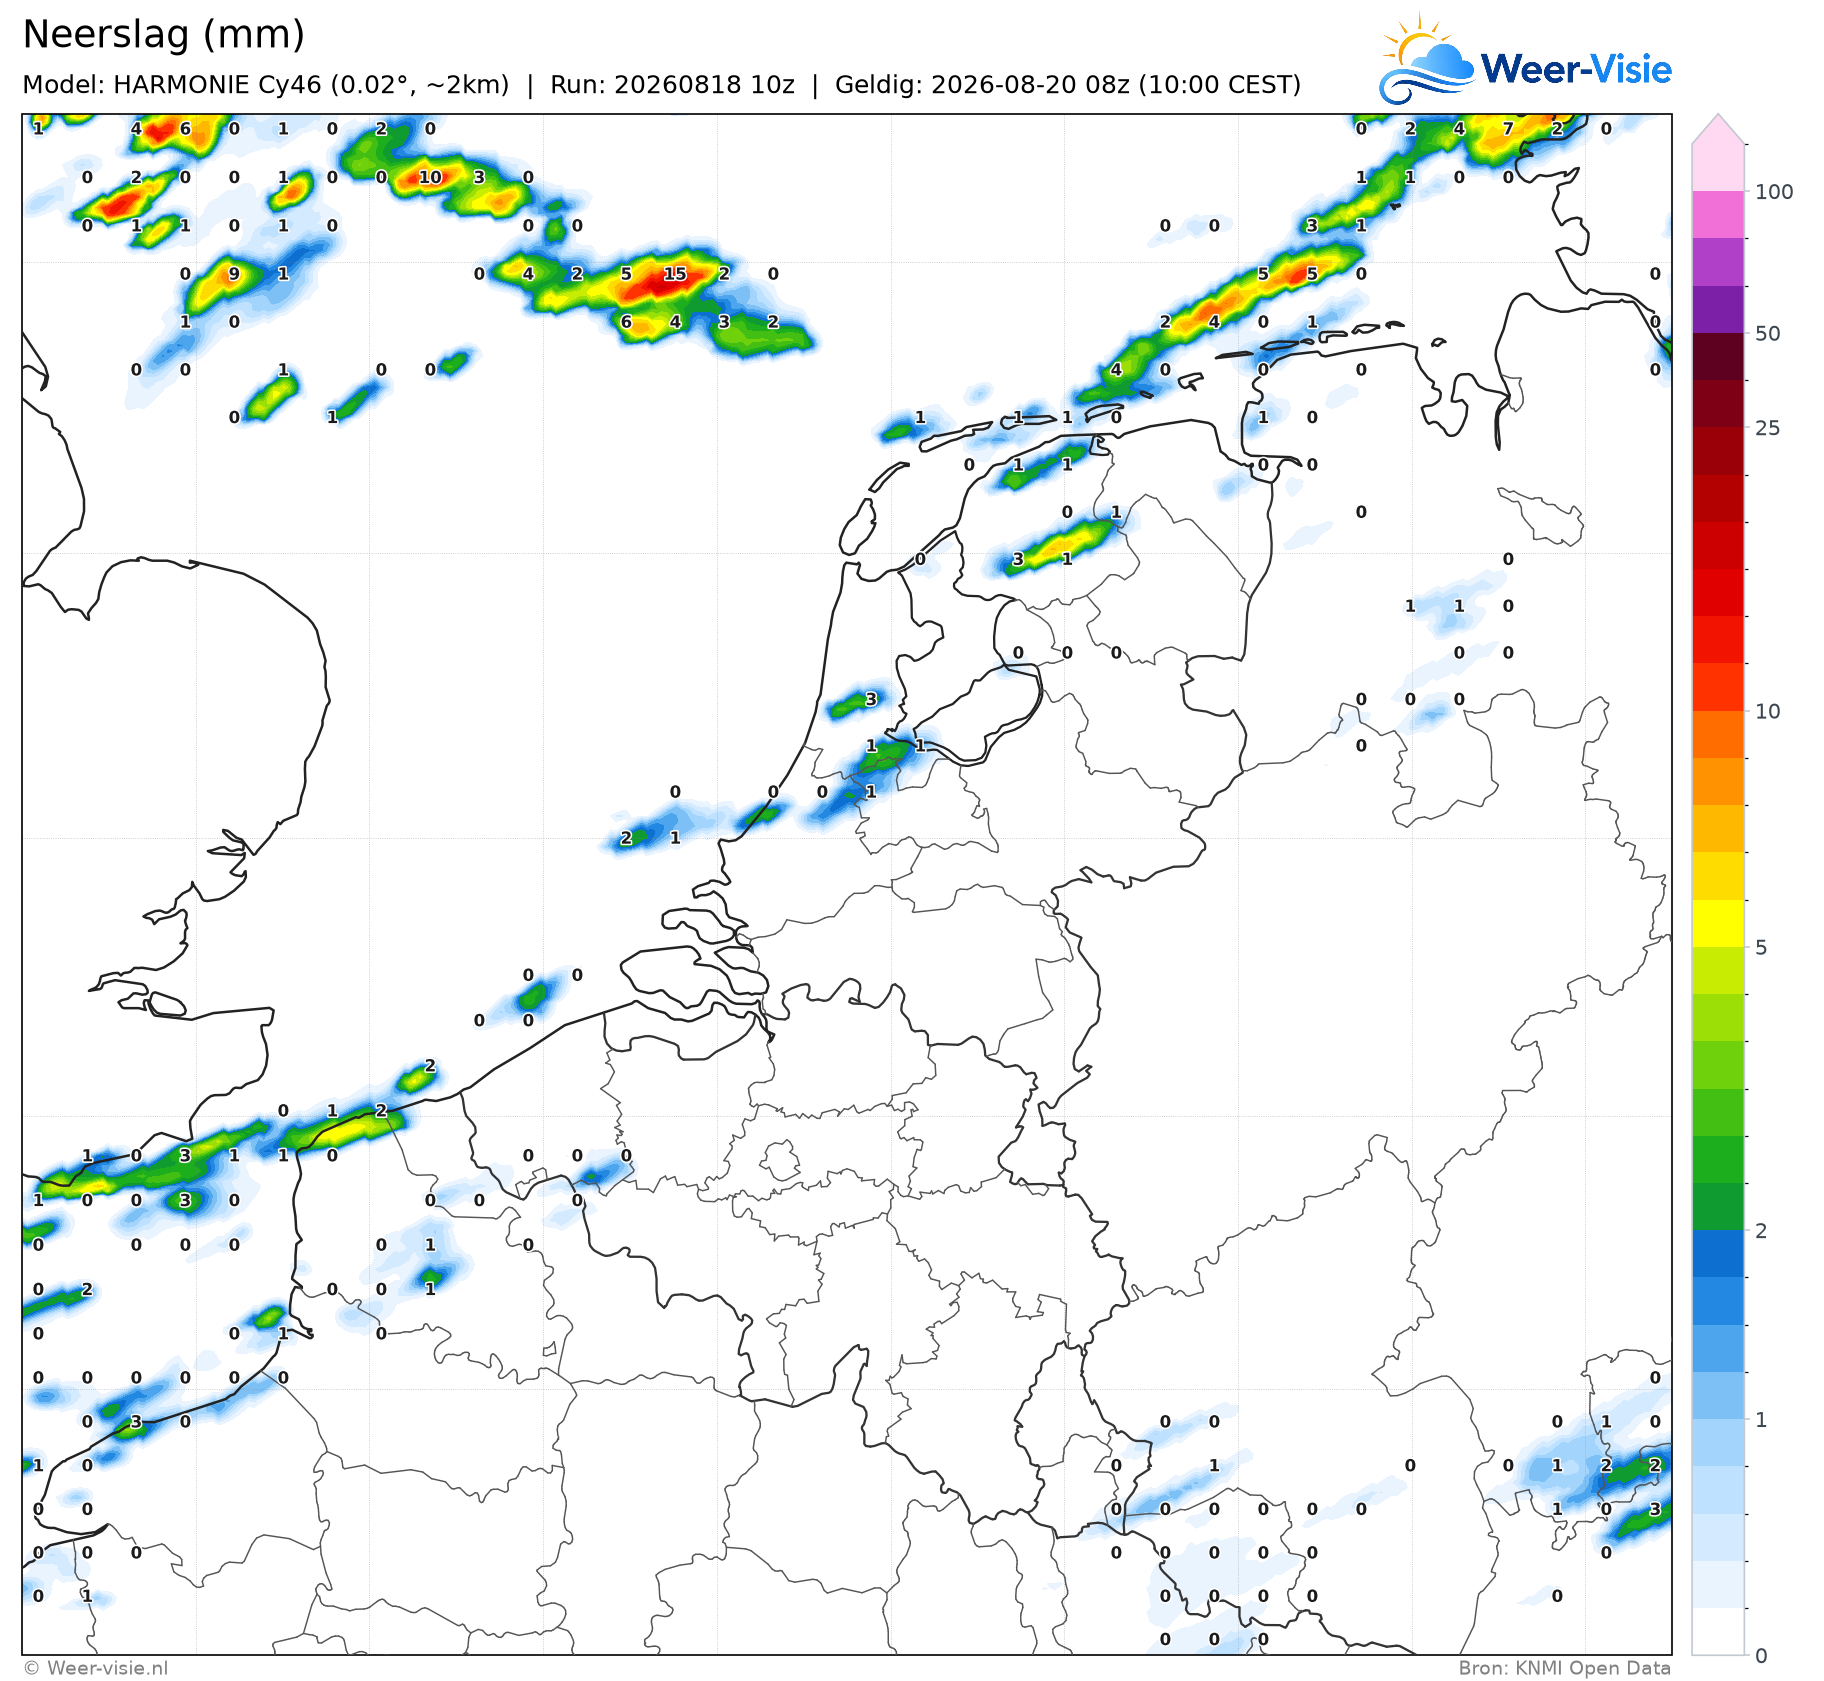Click the Bron: KNMI Open Data credit
1824x1681 pixels.
pyautogui.click(x=1565, y=1668)
